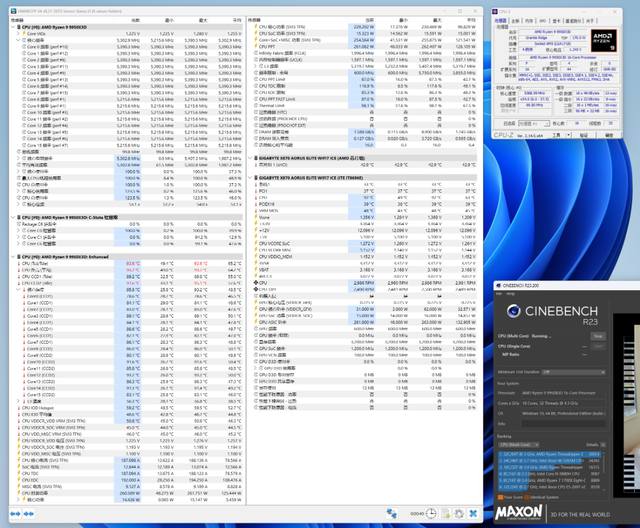Select ranking entry 4. 8C/16T Intel Core i9-9880H

click(549, 474)
